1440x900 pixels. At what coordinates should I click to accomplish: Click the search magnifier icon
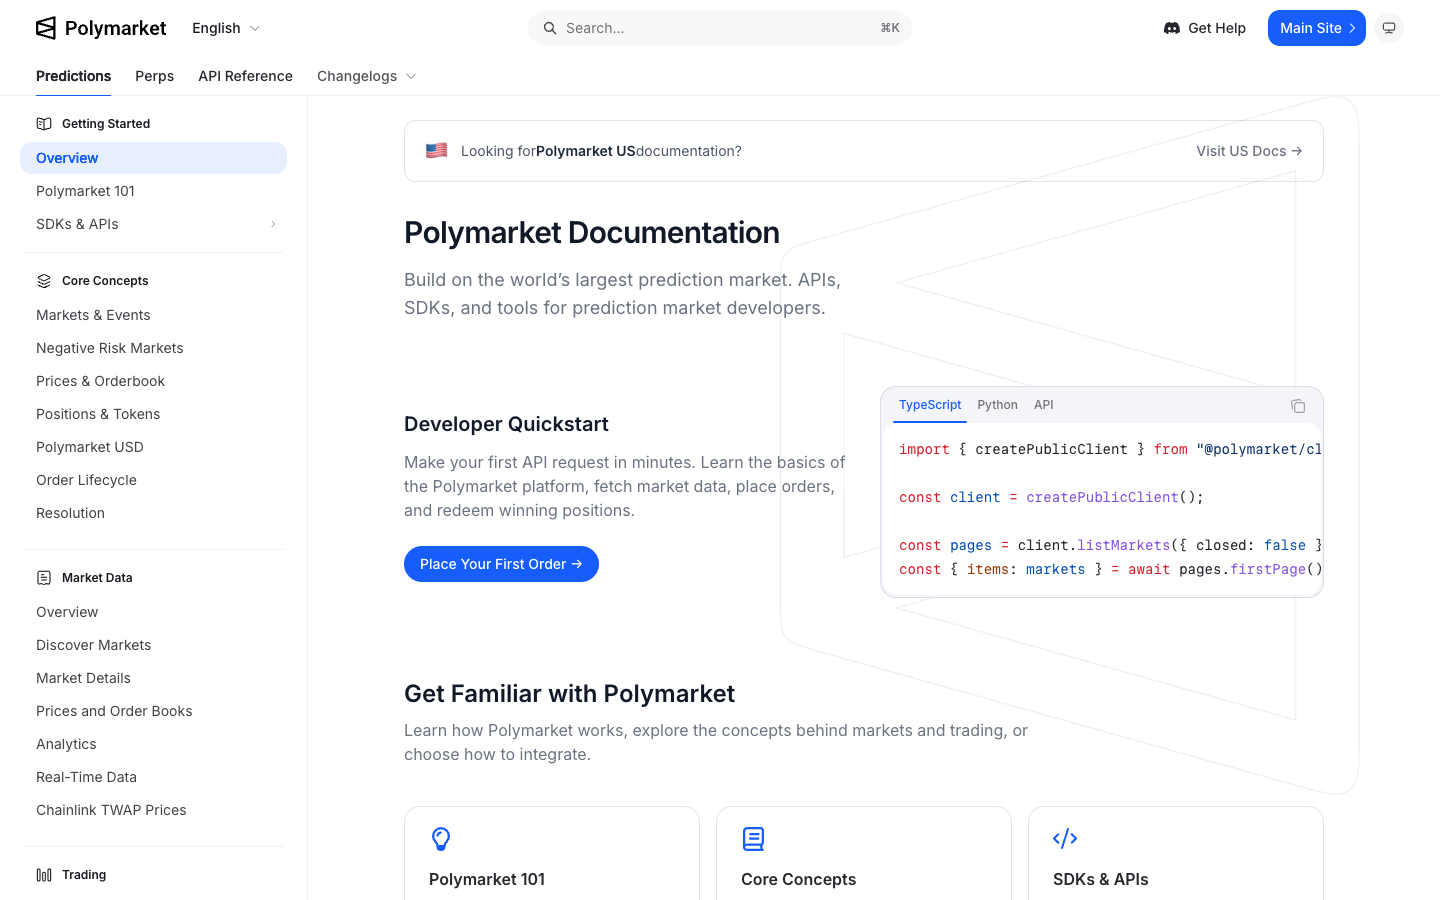(x=550, y=28)
